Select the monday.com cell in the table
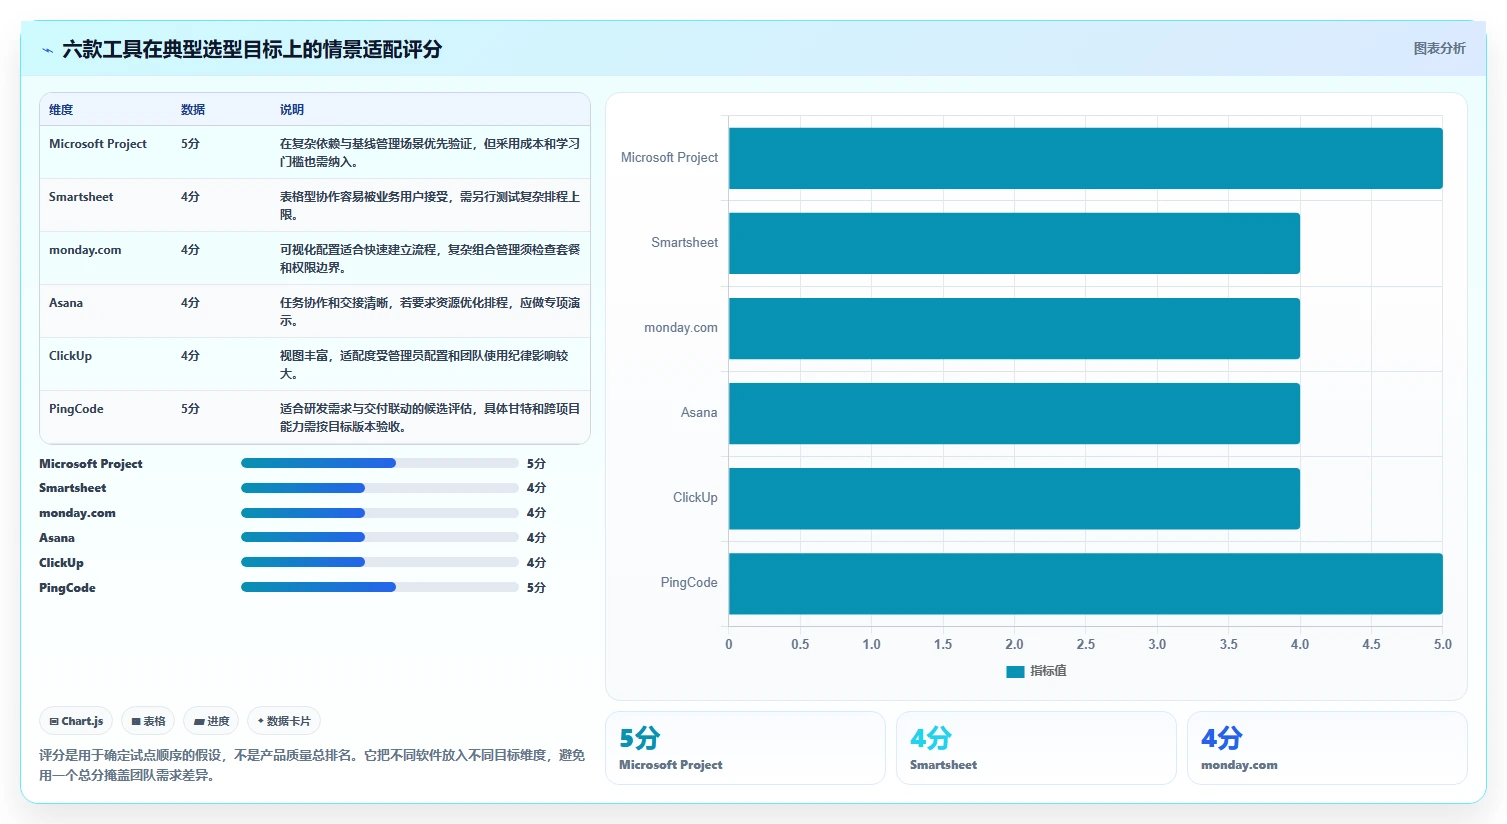1507x824 pixels. pyautogui.click(x=85, y=250)
